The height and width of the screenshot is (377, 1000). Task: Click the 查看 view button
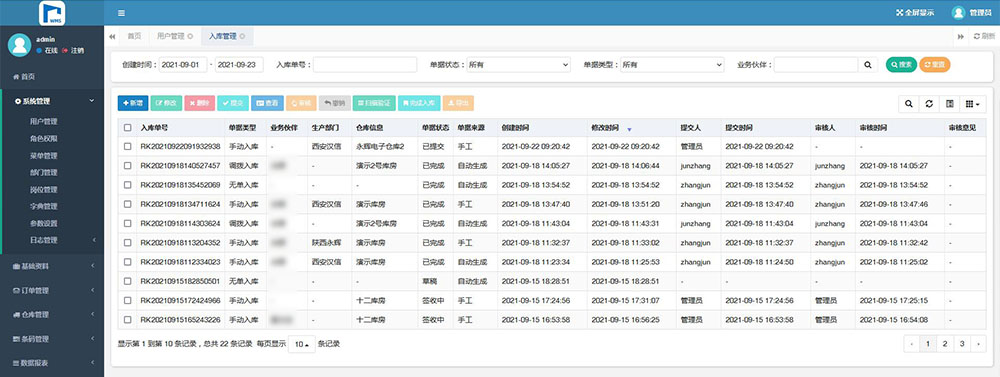pyautogui.click(x=267, y=103)
